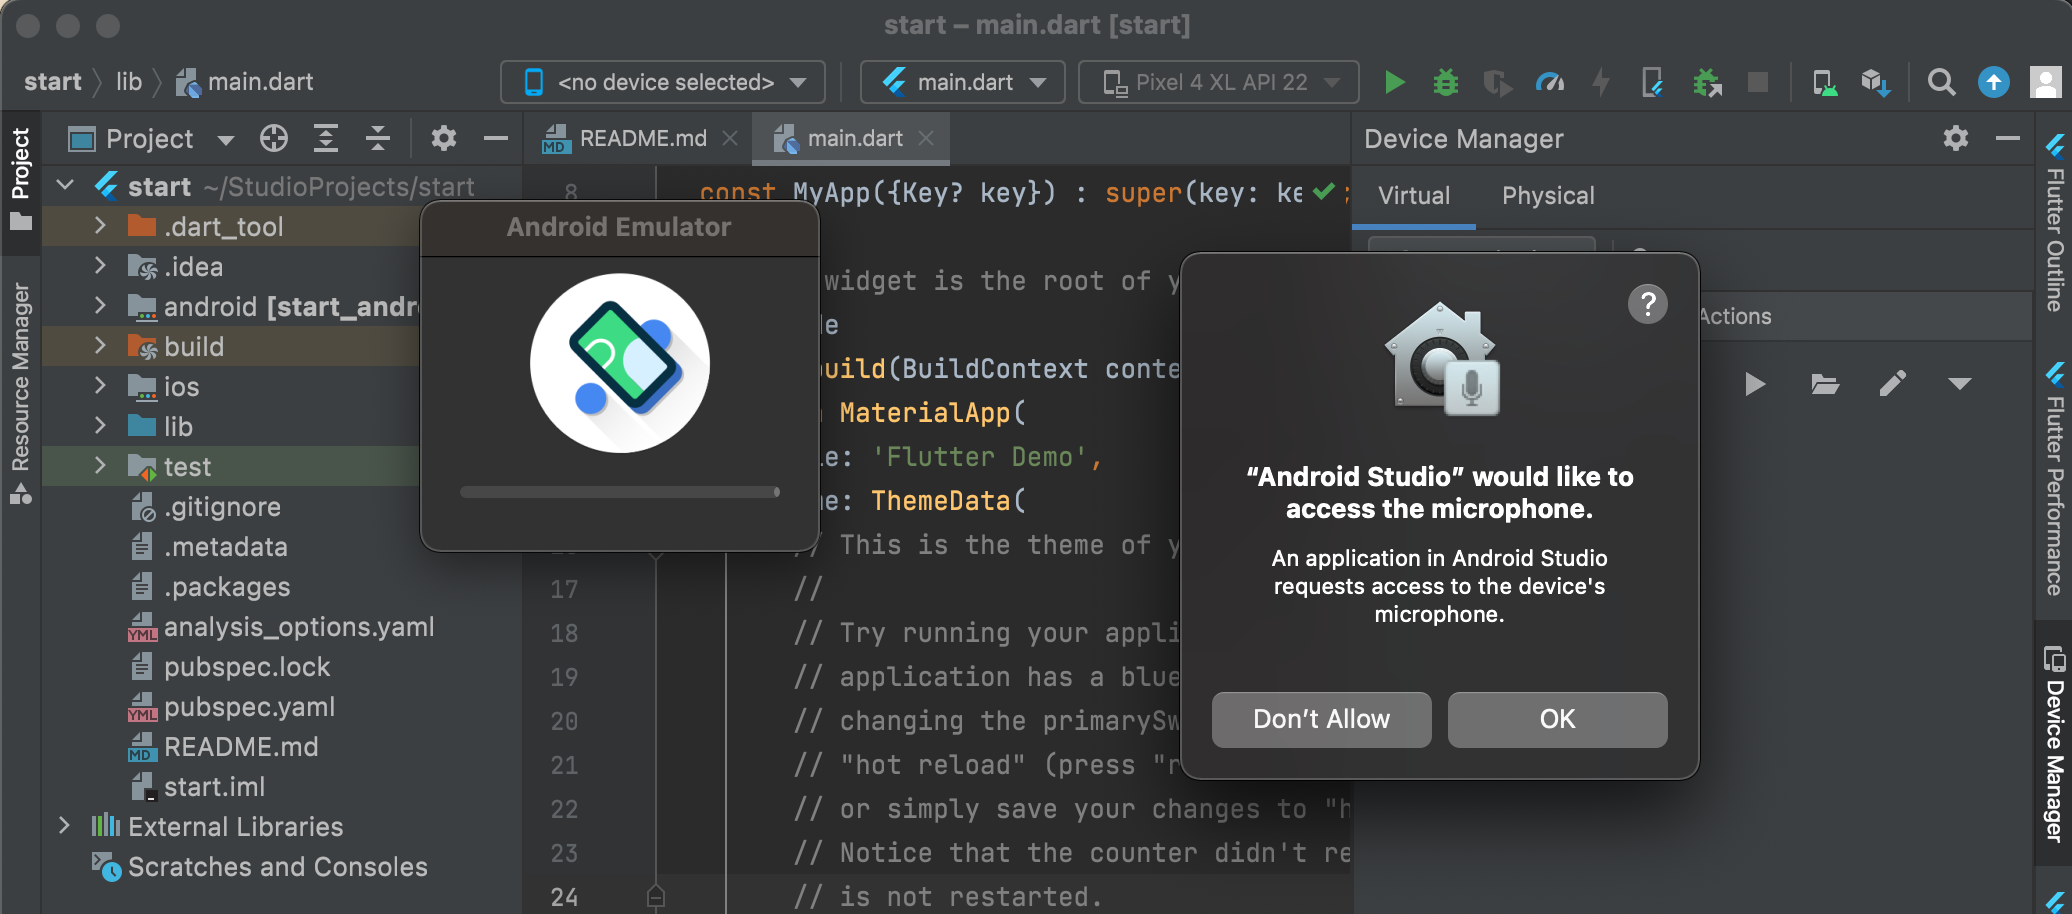Open the profiler gauge icon
The image size is (2072, 914).
pos(1550,82)
